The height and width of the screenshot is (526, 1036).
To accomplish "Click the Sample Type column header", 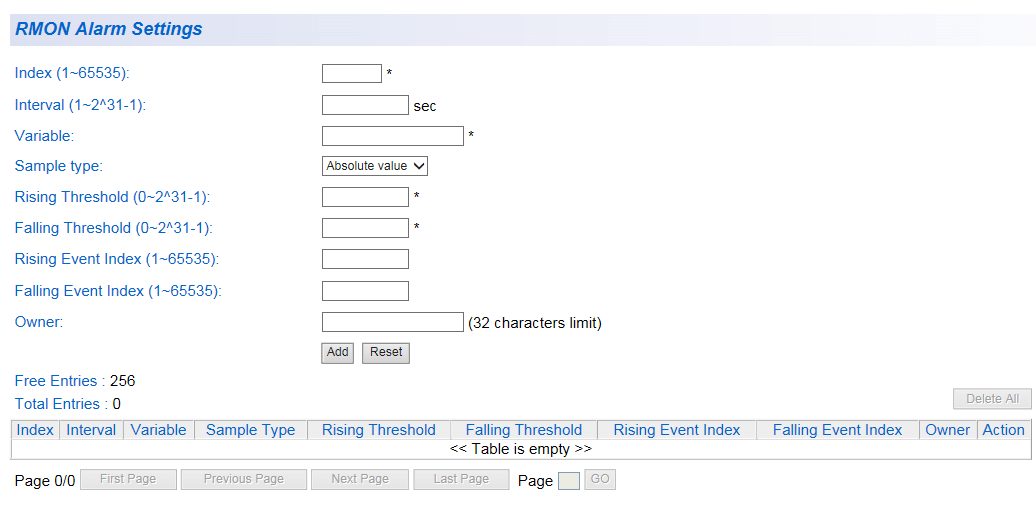I will click(250, 430).
